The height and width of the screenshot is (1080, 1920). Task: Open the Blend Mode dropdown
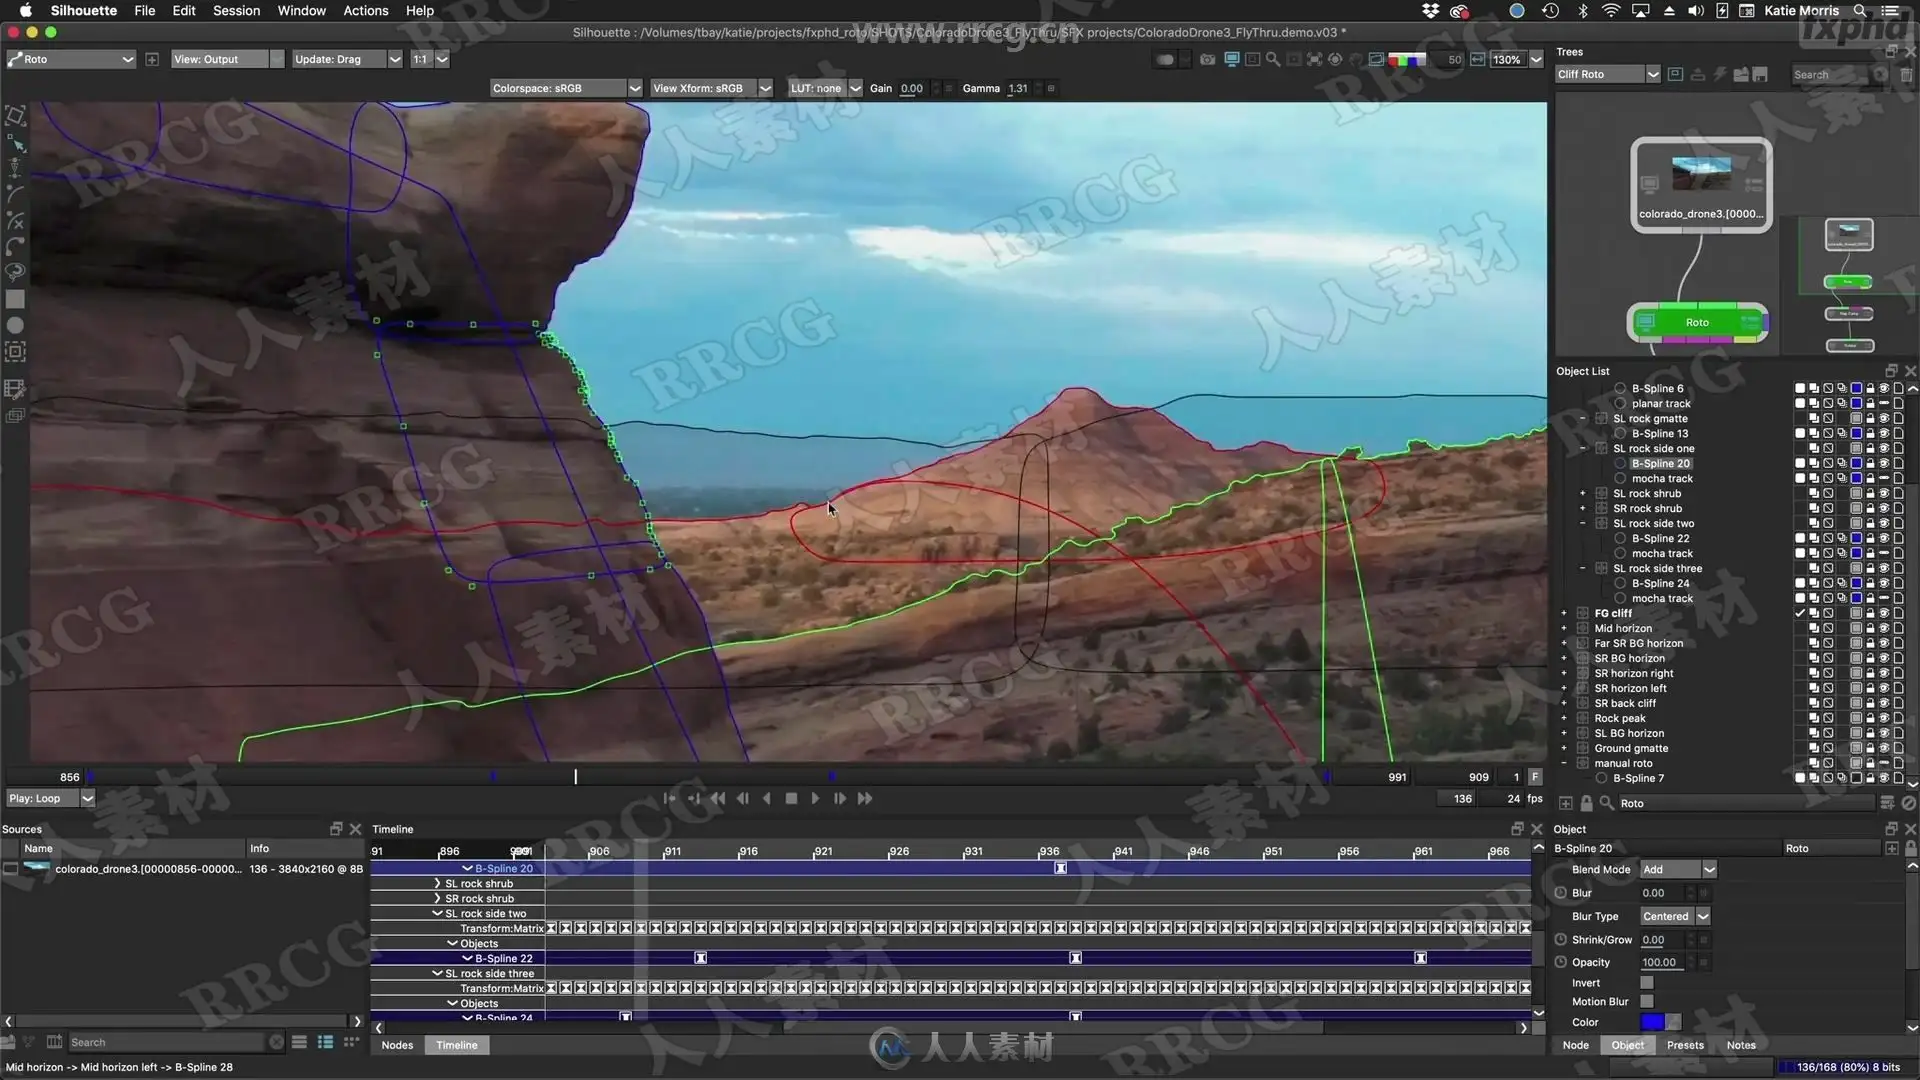(x=1678, y=869)
